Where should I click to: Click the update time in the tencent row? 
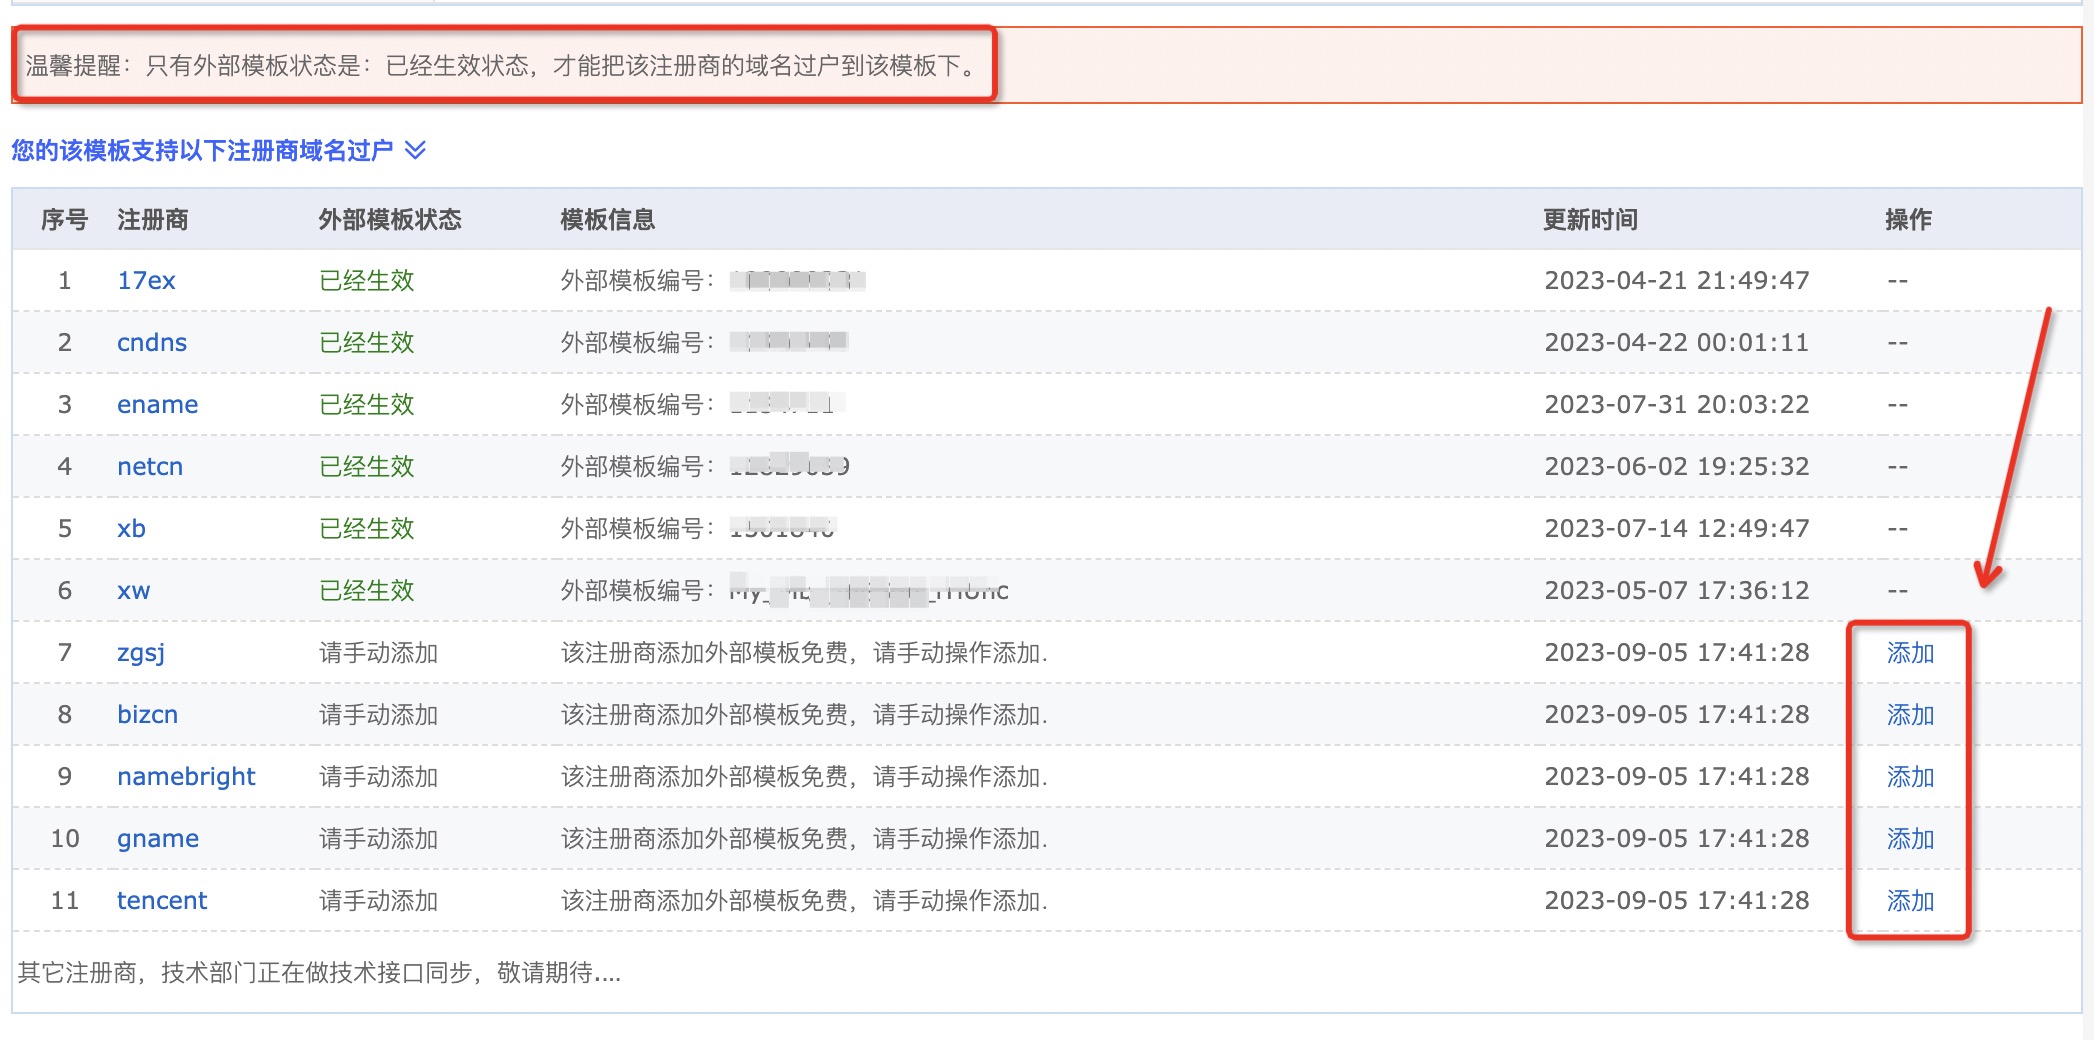[x=1677, y=901]
